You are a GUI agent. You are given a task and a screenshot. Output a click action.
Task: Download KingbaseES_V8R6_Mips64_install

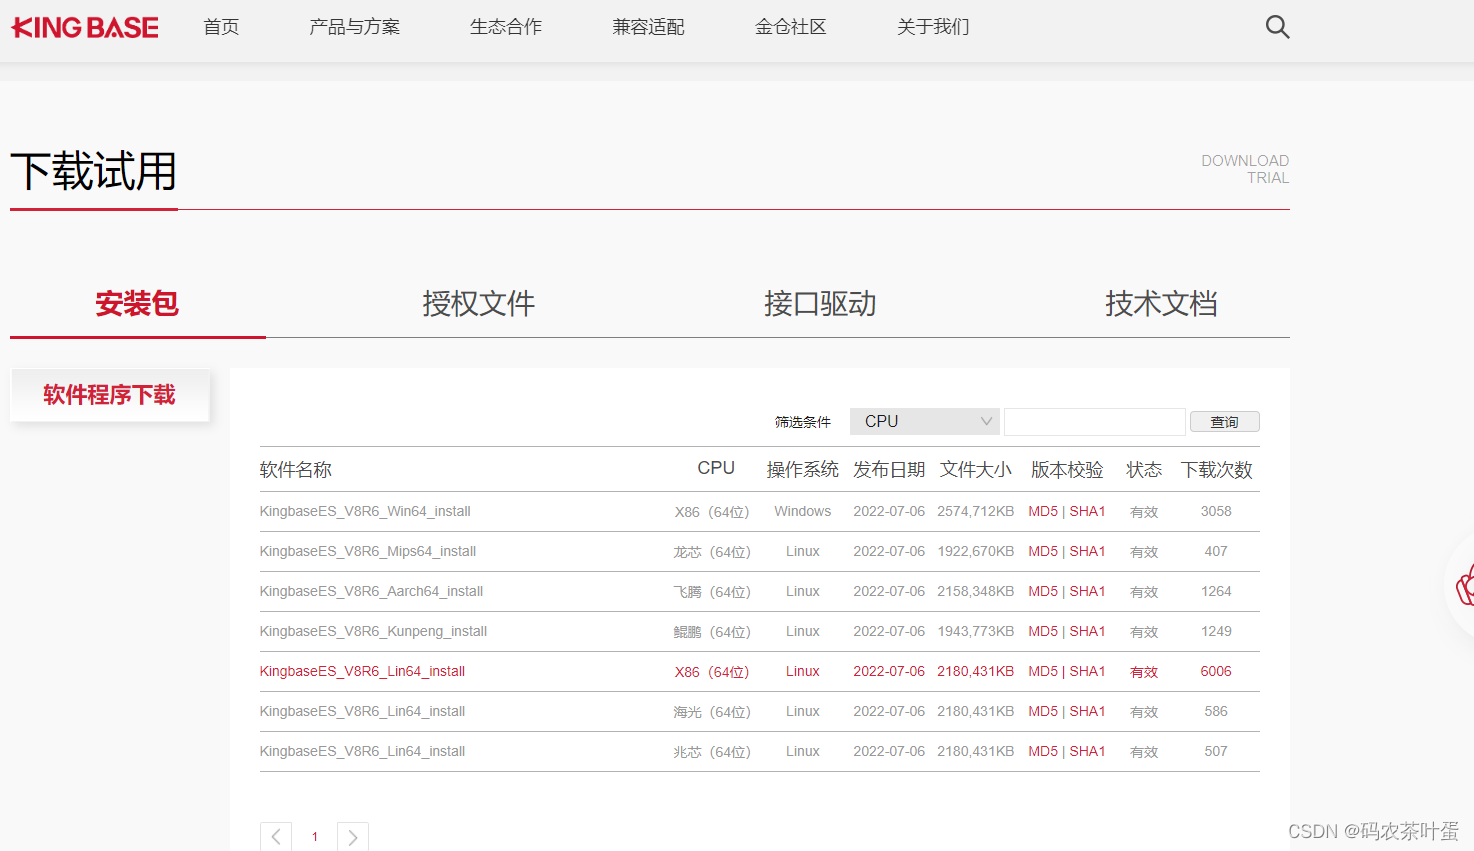coord(368,551)
